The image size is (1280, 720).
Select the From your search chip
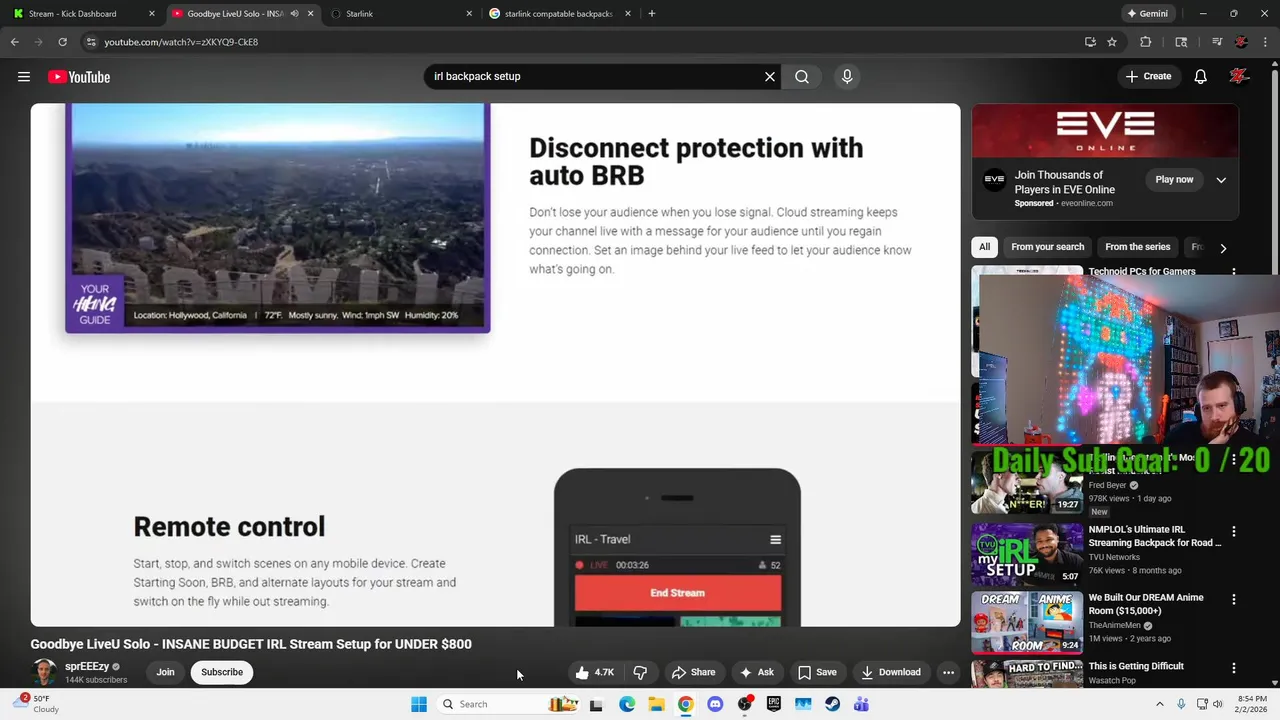tap(1047, 247)
